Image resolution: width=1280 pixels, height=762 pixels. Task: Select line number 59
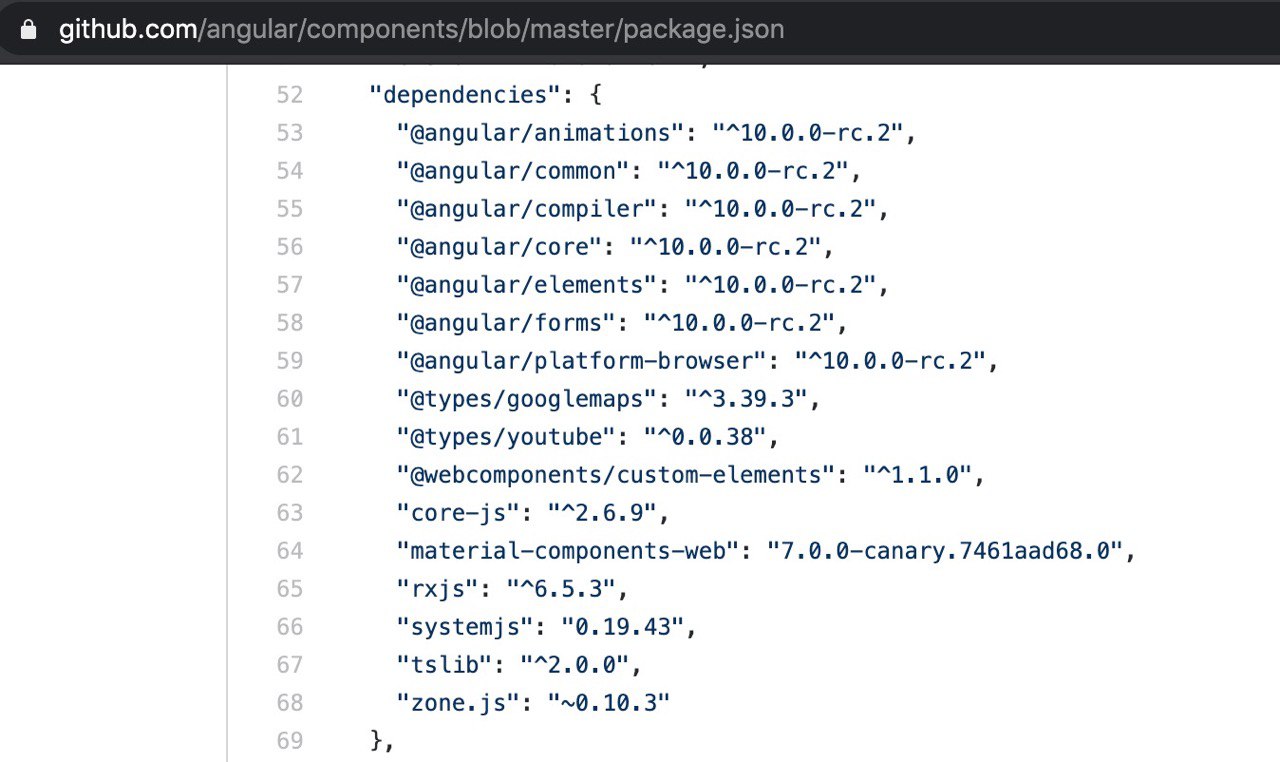point(290,361)
